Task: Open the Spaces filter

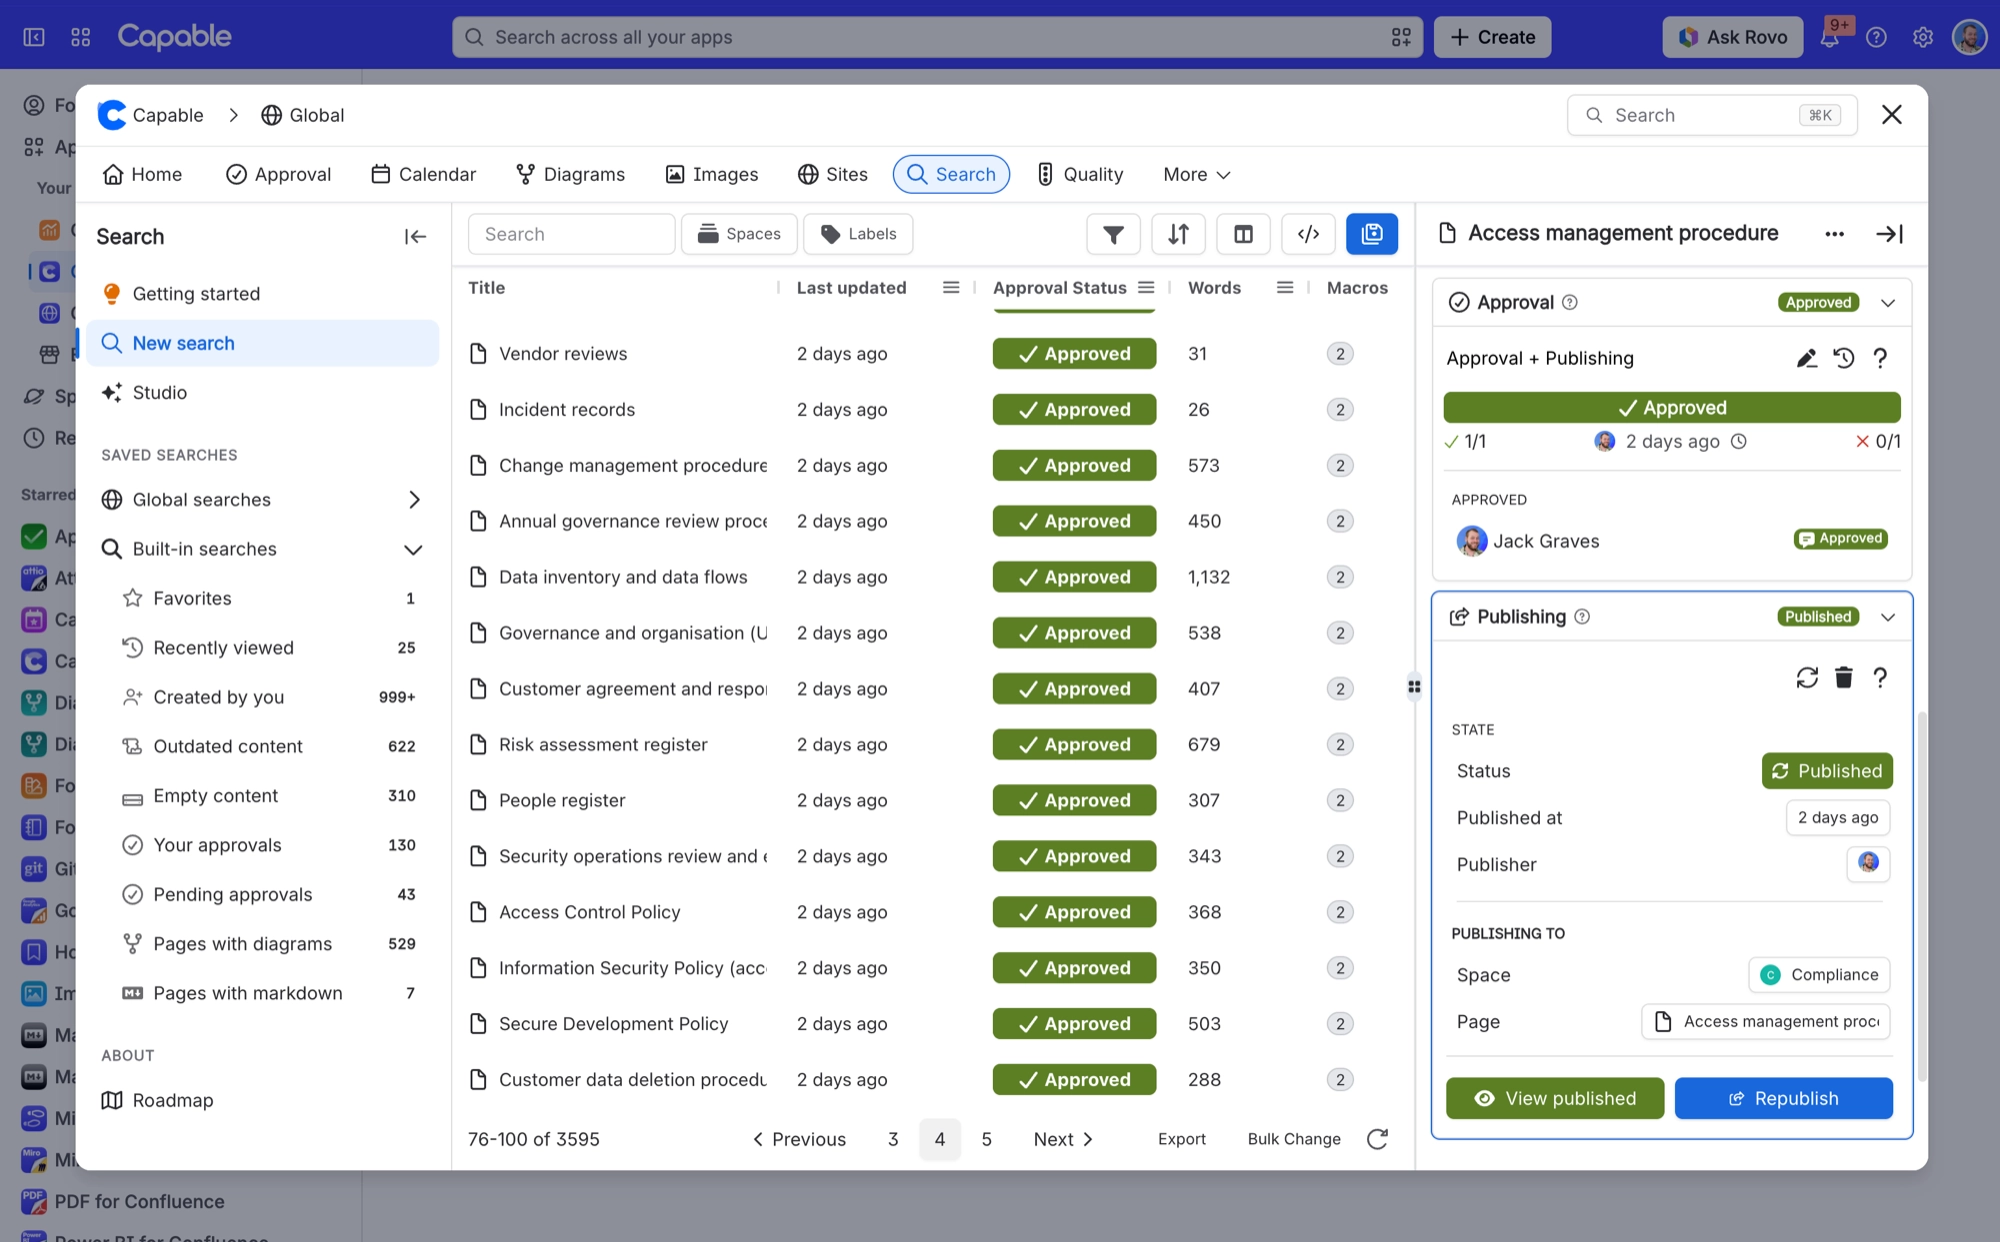Action: point(739,234)
